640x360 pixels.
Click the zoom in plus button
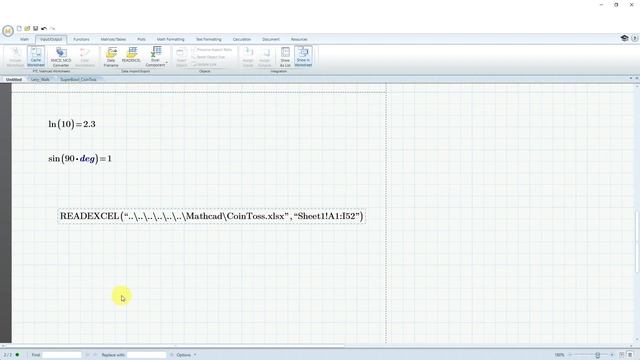coord(612,355)
